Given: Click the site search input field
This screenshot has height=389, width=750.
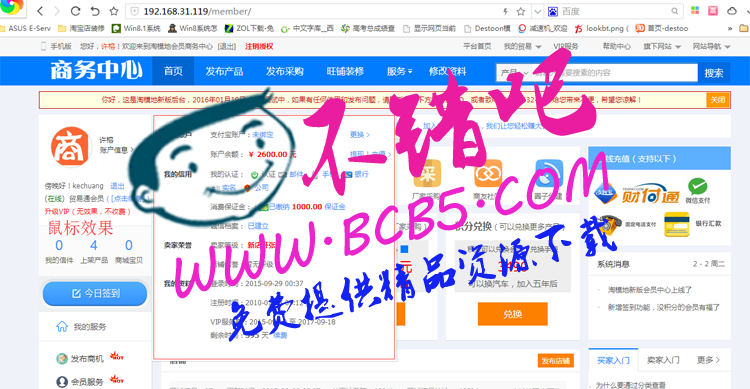Looking at the screenshot, I should click(614, 73).
